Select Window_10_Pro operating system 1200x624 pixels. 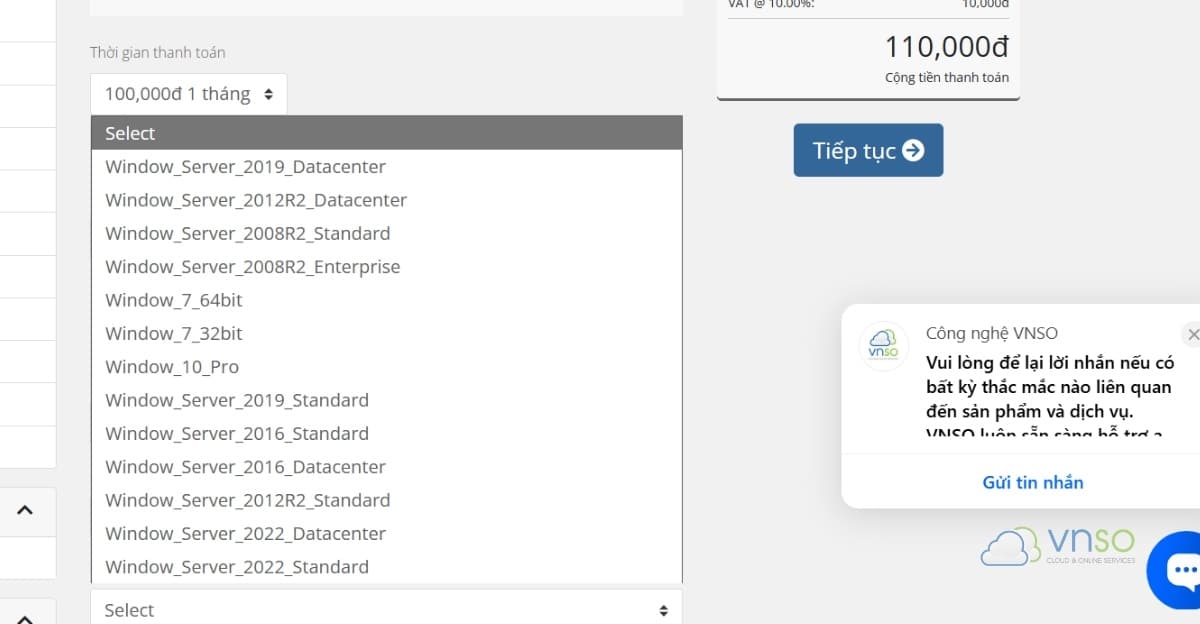pyautogui.click(x=386, y=367)
